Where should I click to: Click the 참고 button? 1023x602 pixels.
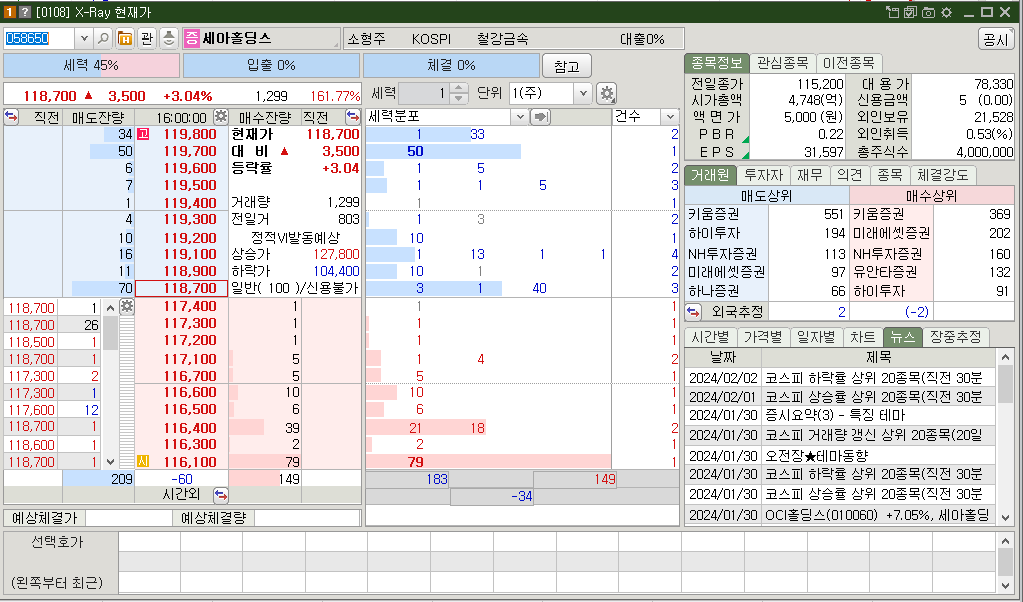[x=566, y=66]
